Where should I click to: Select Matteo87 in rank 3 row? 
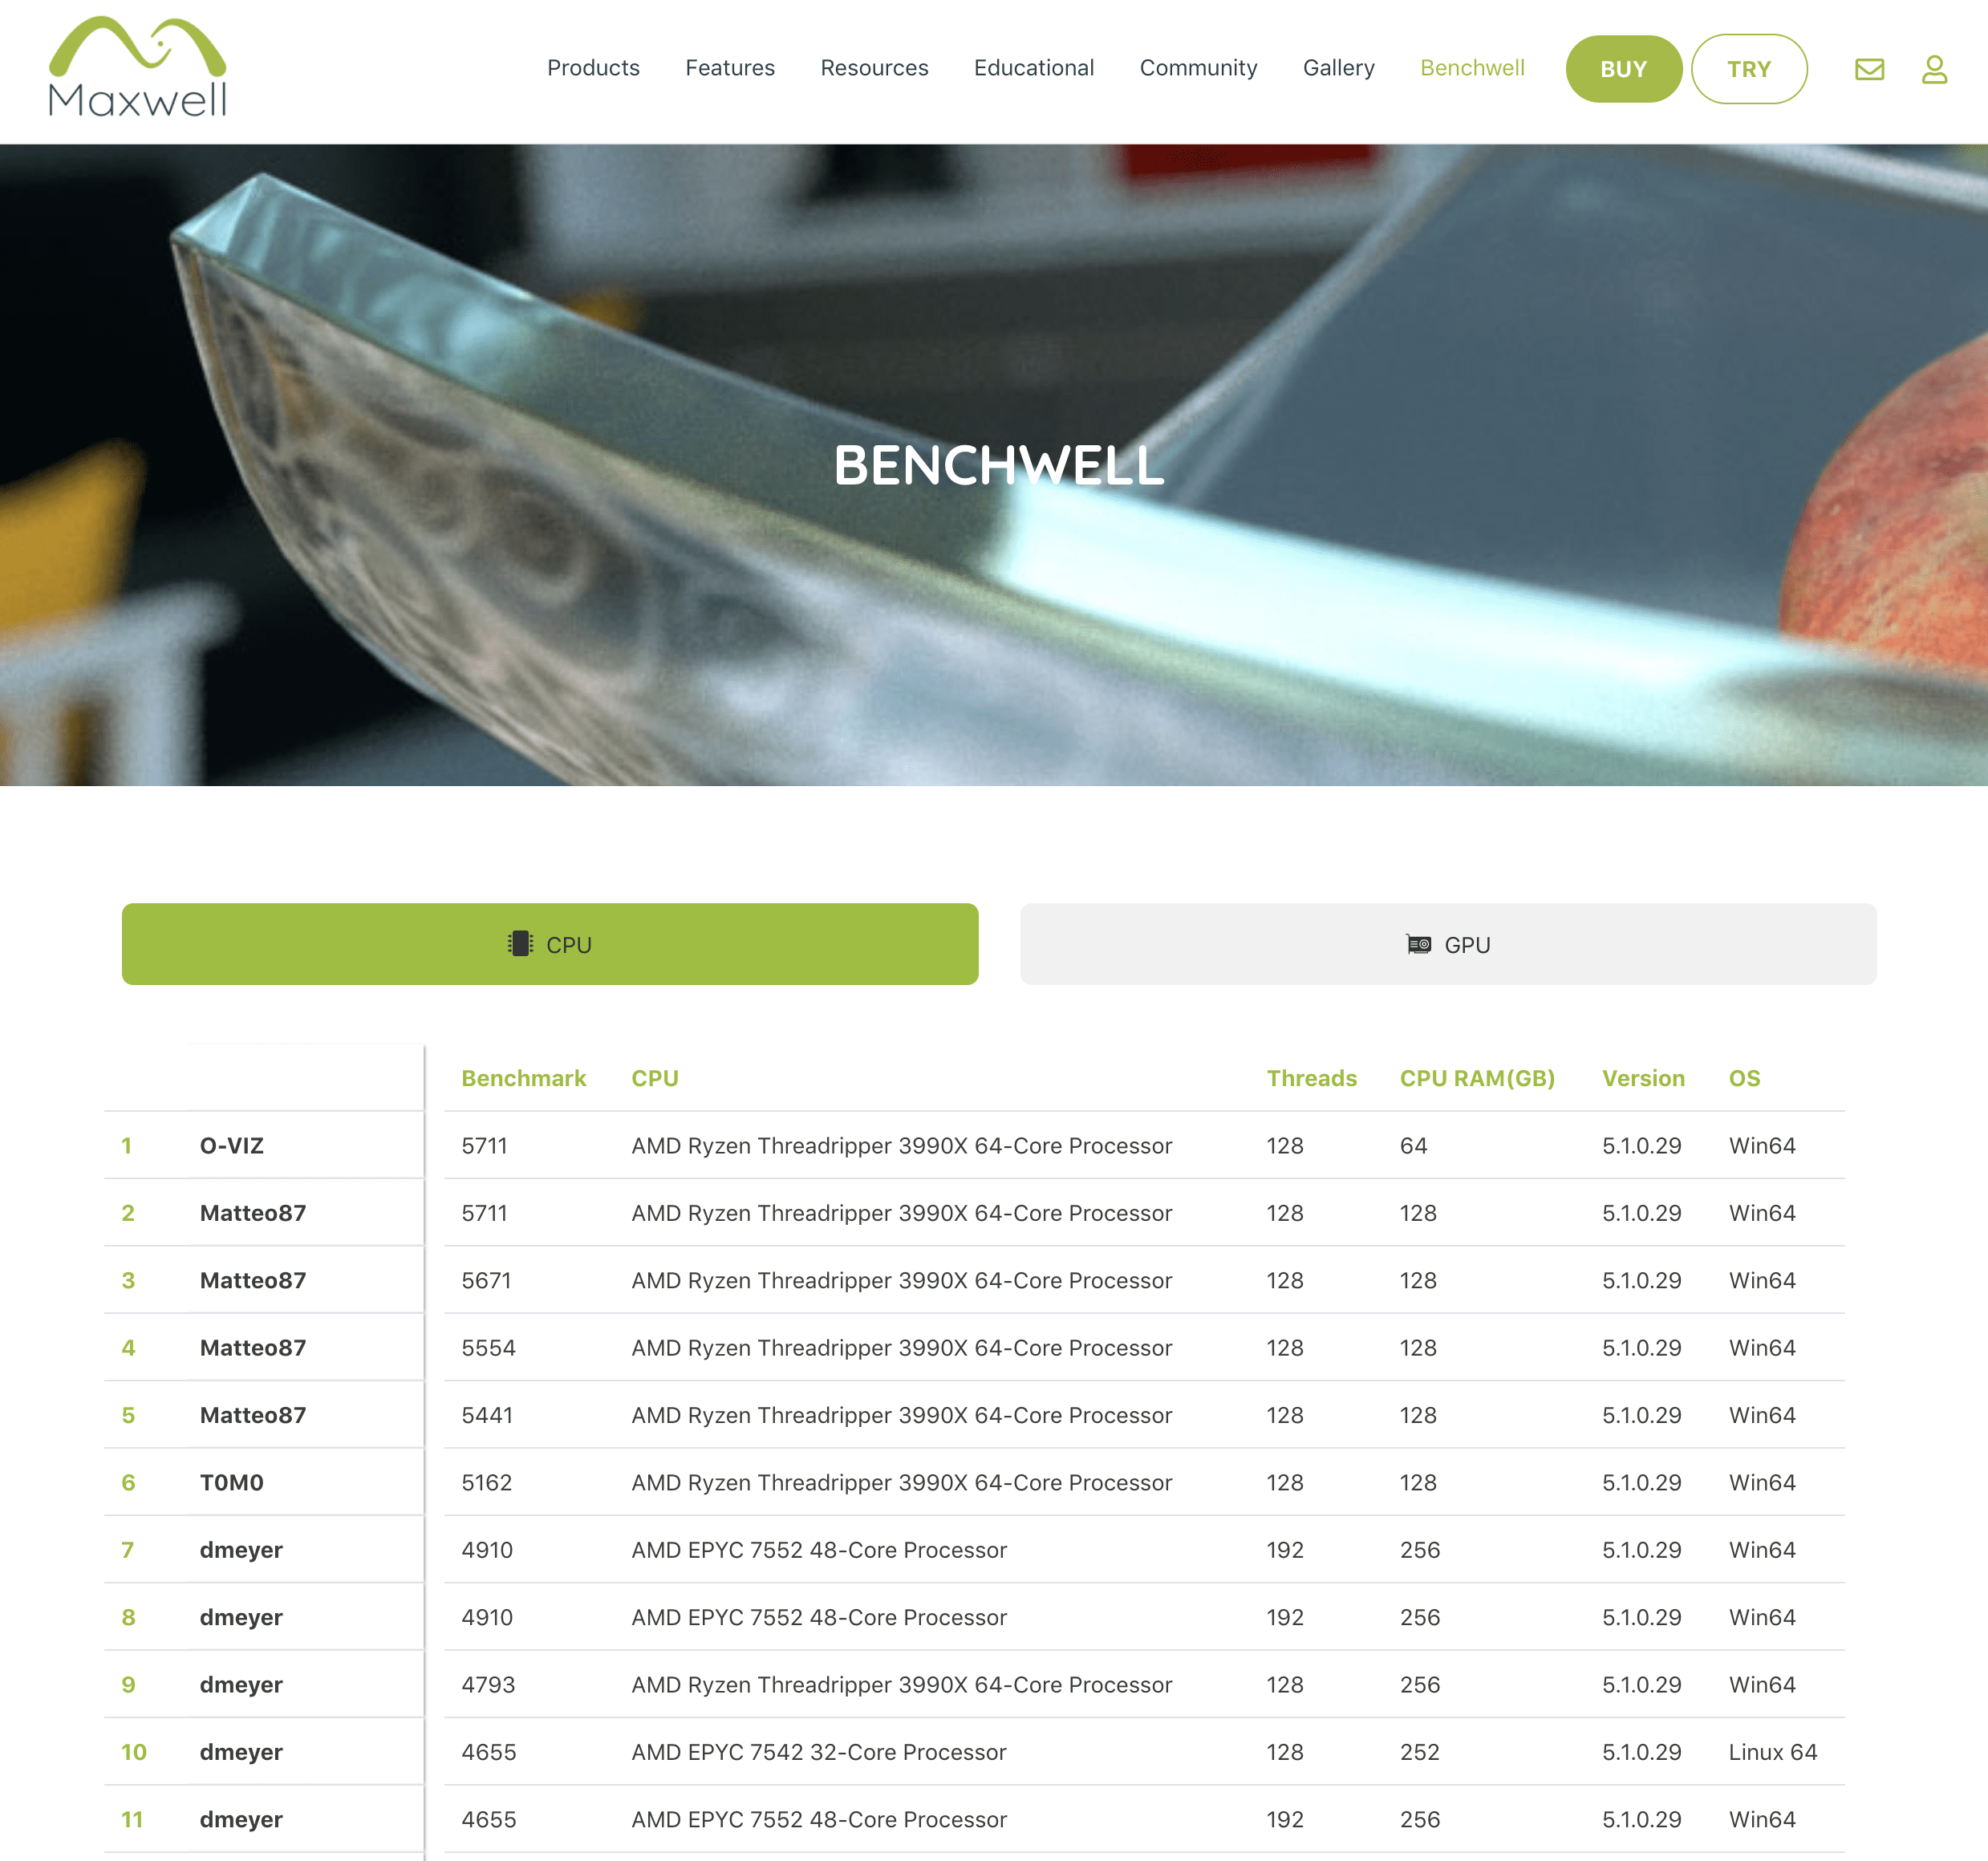coord(253,1280)
